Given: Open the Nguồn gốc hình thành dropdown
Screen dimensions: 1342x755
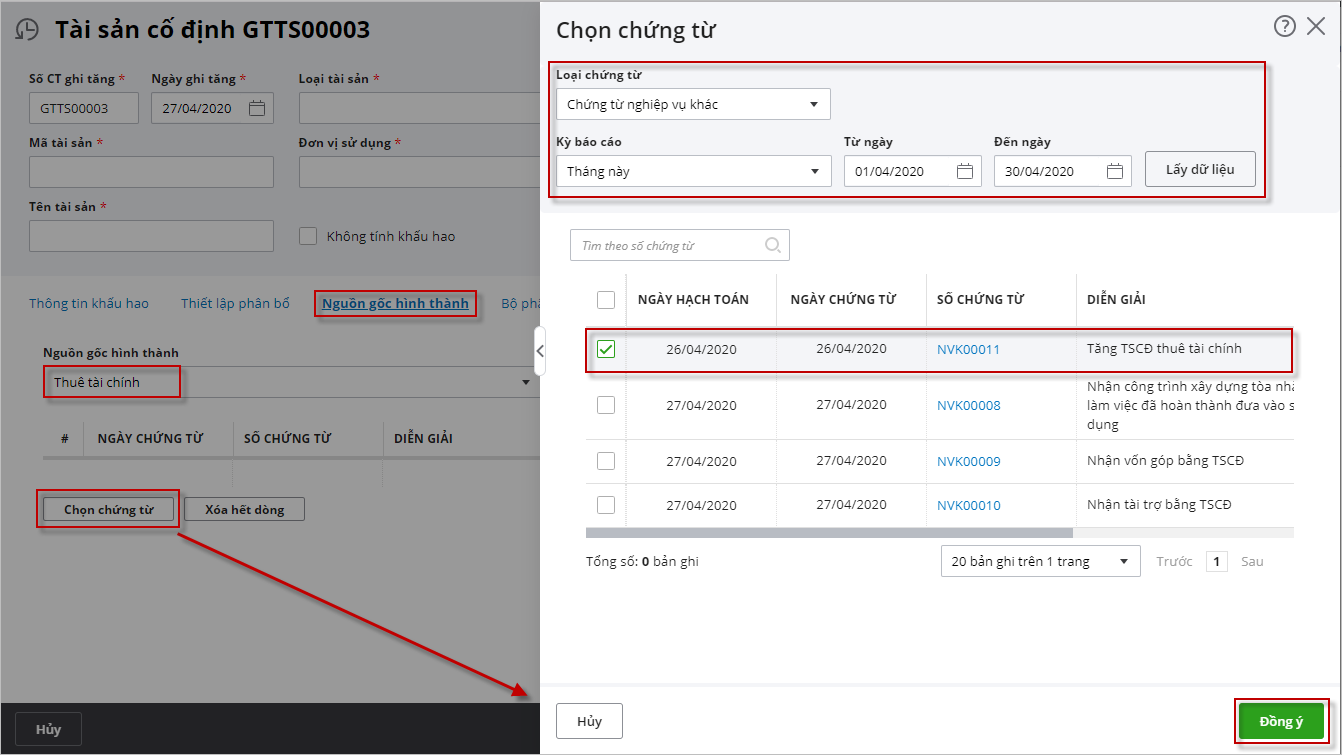Looking at the screenshot, I should pos(290,382).
